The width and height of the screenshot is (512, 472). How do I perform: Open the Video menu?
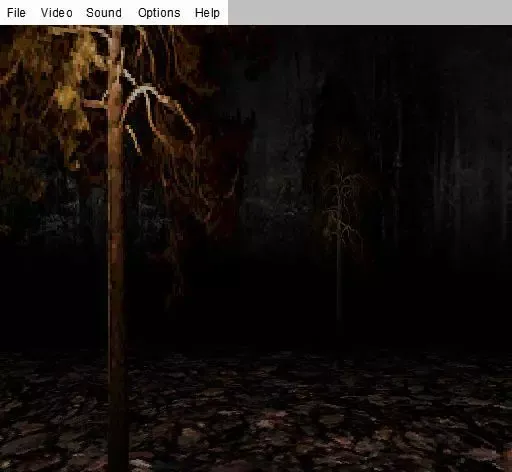pos(56,13)
